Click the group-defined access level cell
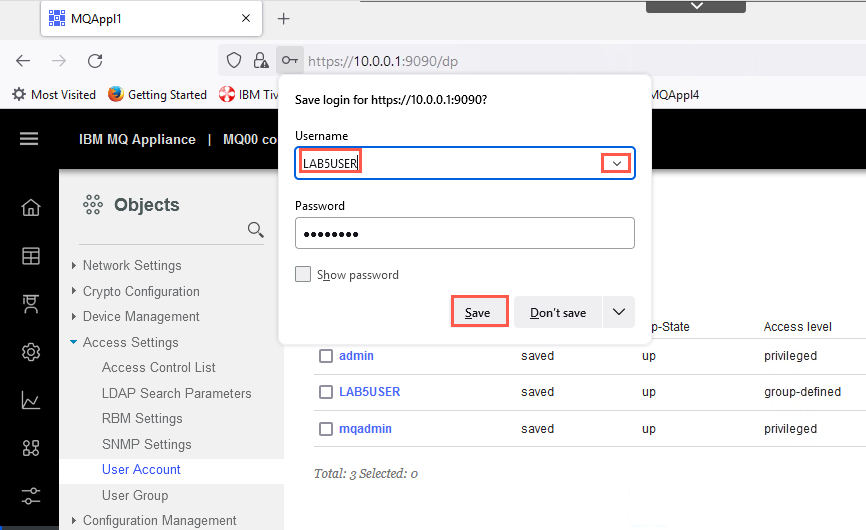Viewport: 866px width, 530px height. [802, 391]
